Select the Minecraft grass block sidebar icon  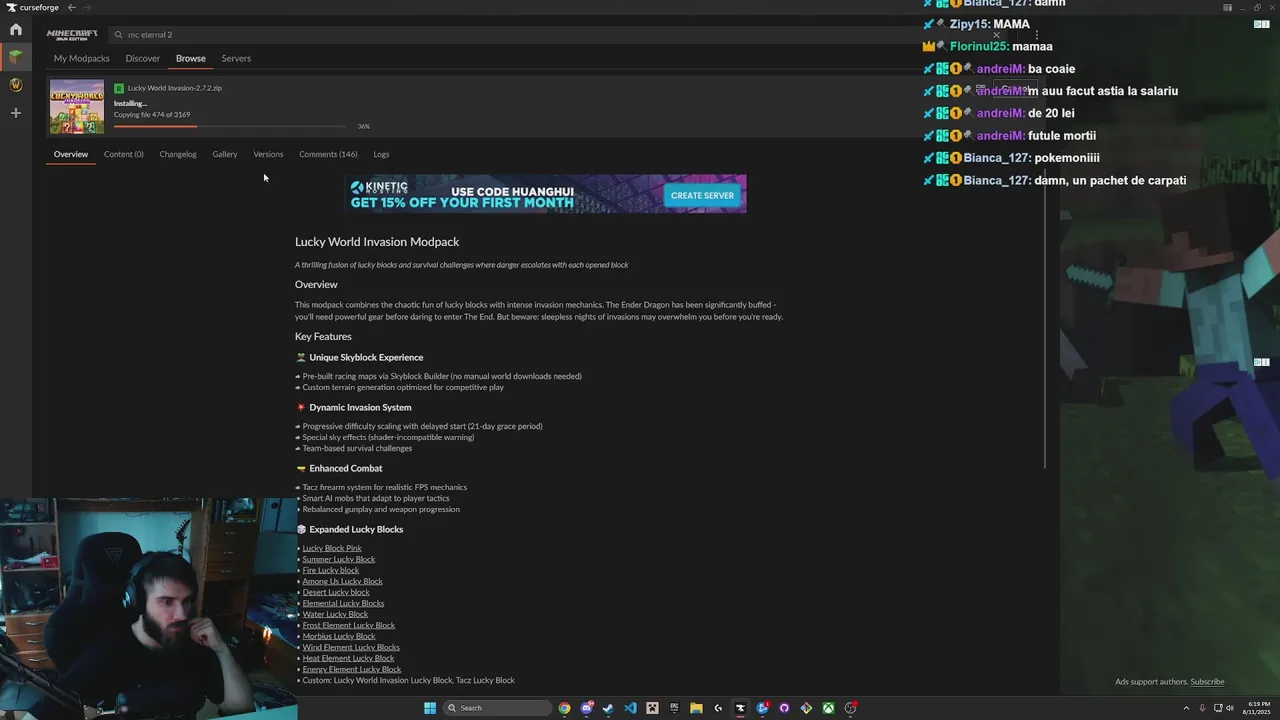click(15, 57)
